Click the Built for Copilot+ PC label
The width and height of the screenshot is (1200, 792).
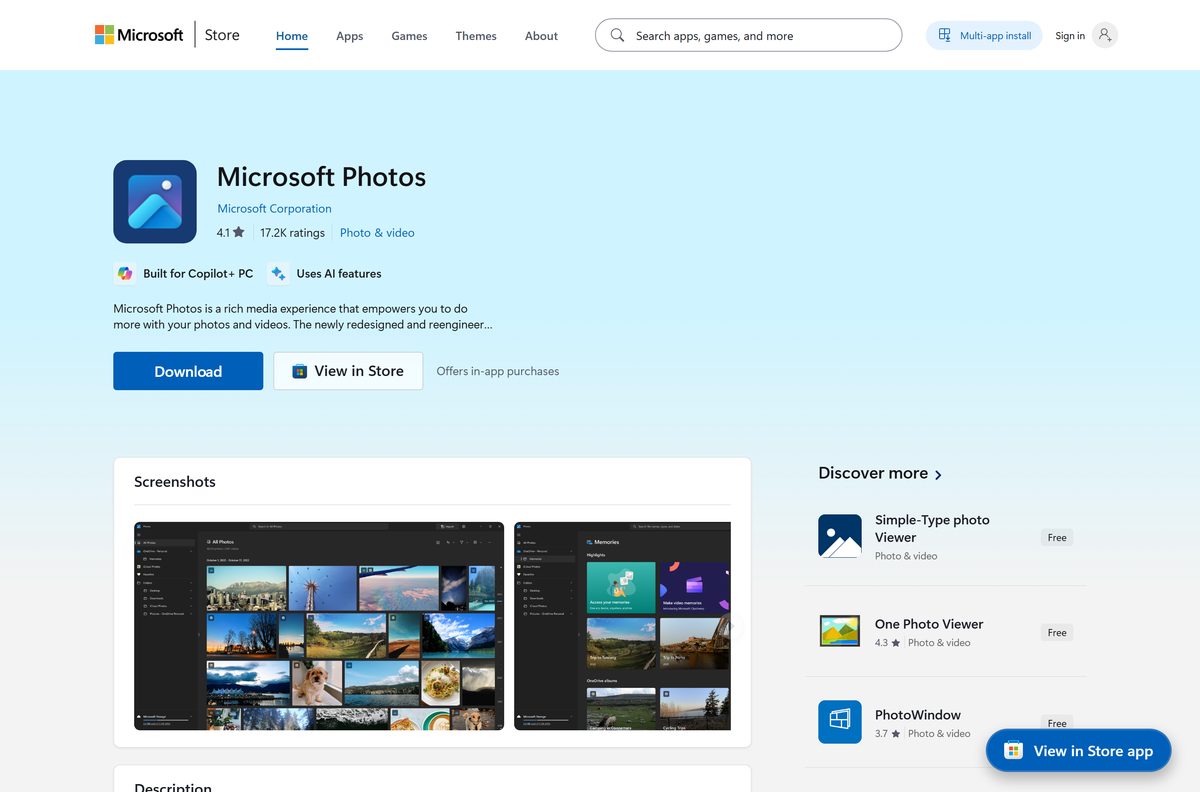point(198,273)
